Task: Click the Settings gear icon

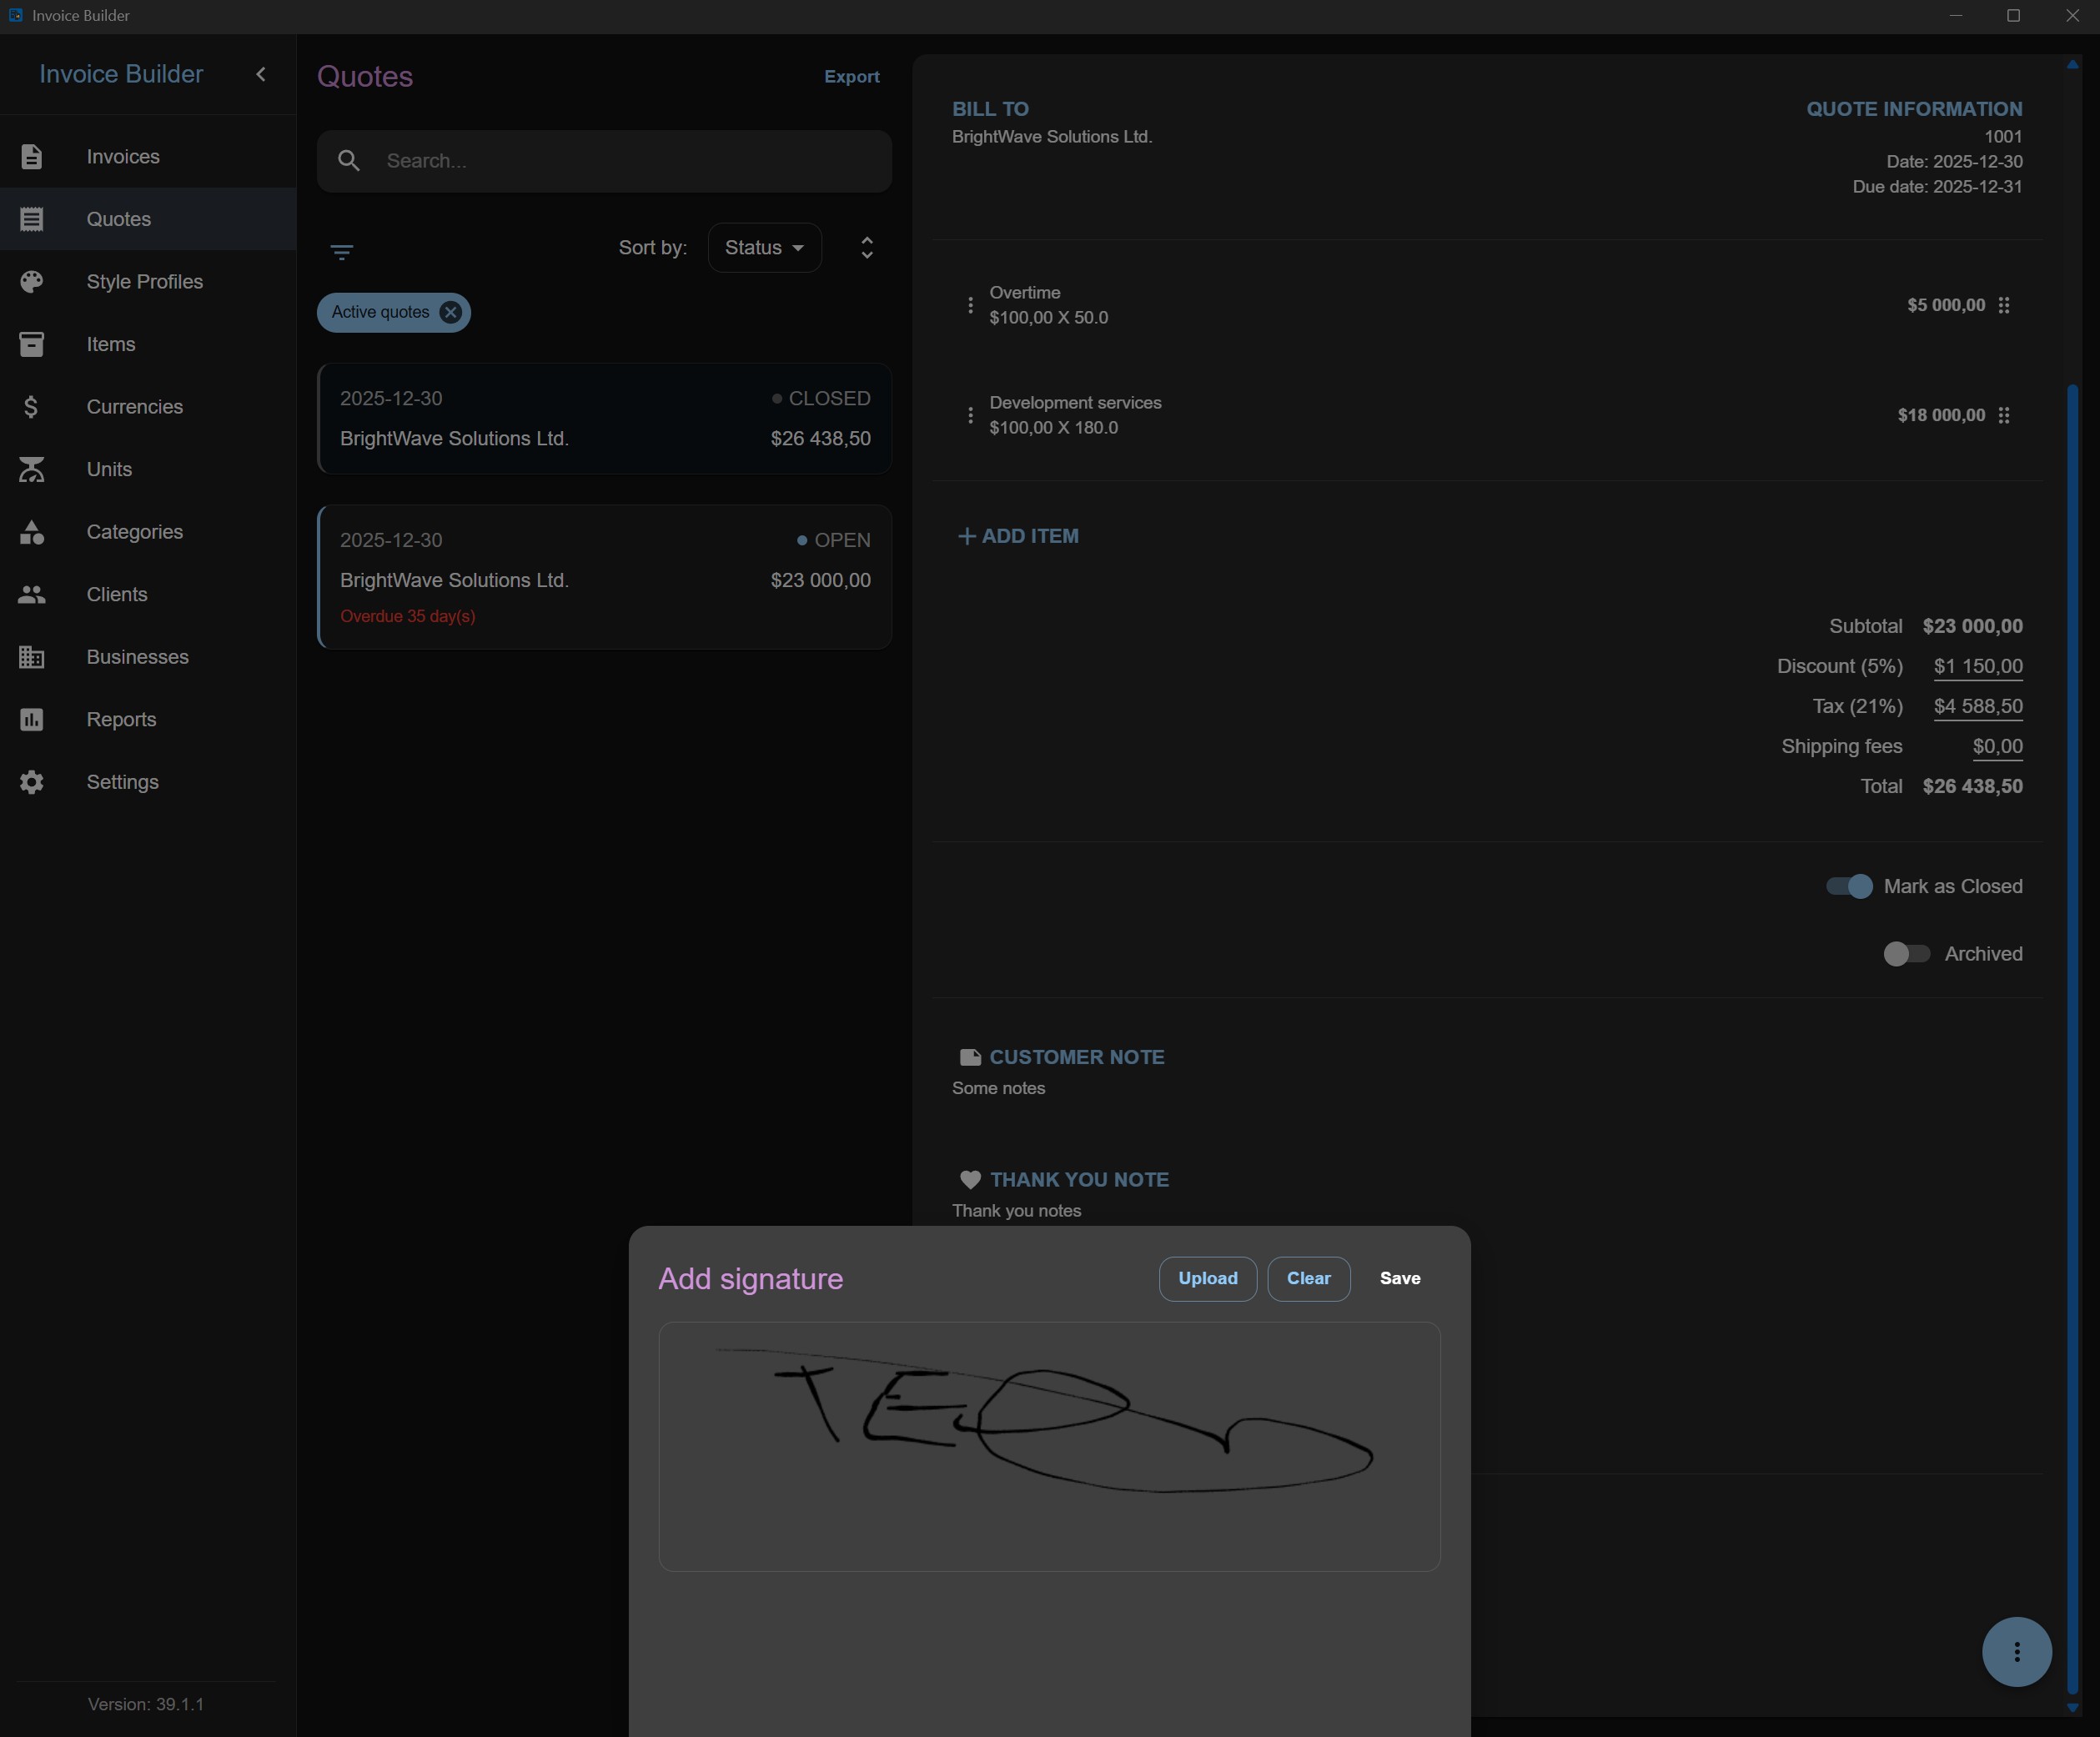Action: pos(32,782)
